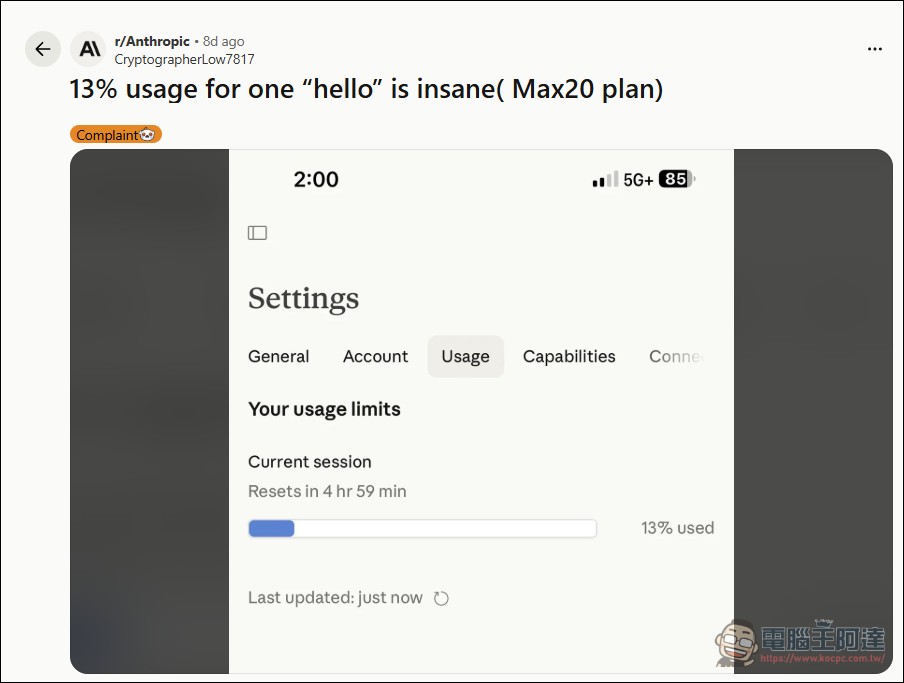Open the Anthropic subreddit avatar logo
The width and height of the screenshot is (904, 683).
(90, 49)
